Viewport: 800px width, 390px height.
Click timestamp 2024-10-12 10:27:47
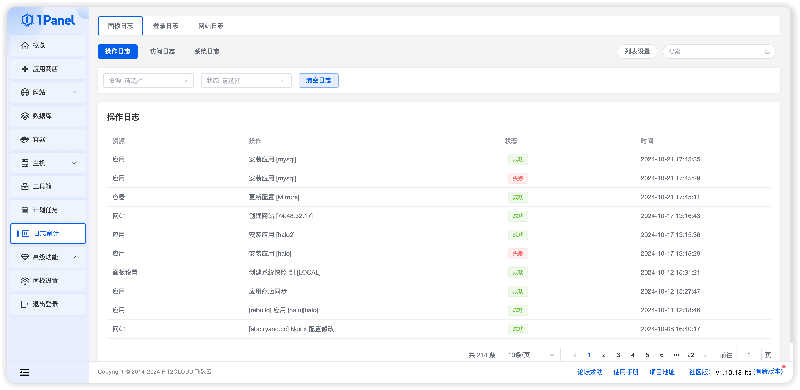click(x=670, y=291)
